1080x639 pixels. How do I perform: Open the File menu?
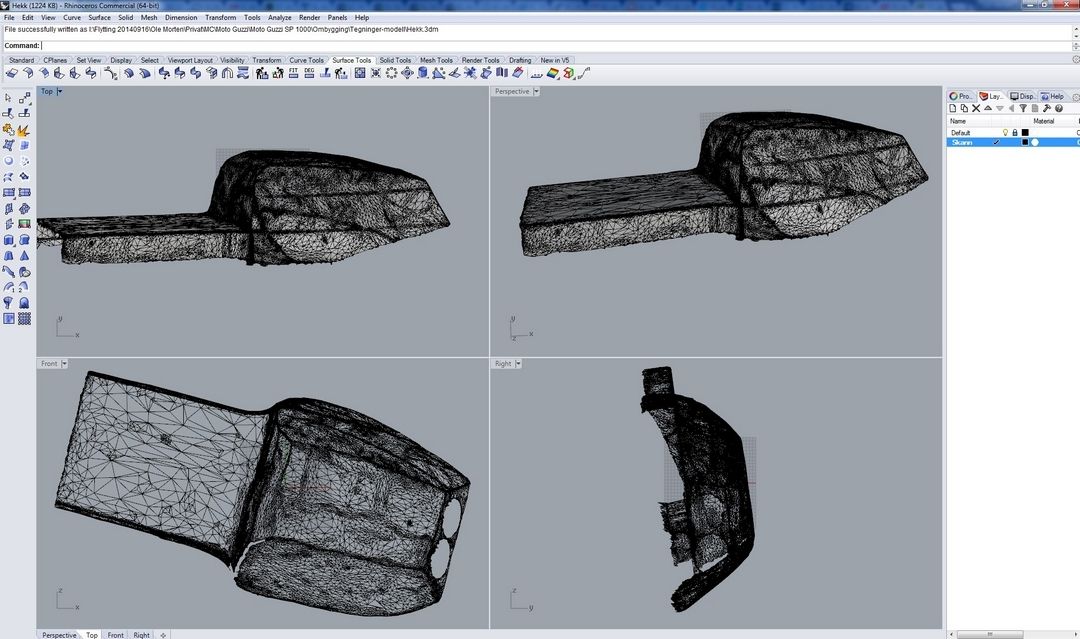[x=9, y=17]
